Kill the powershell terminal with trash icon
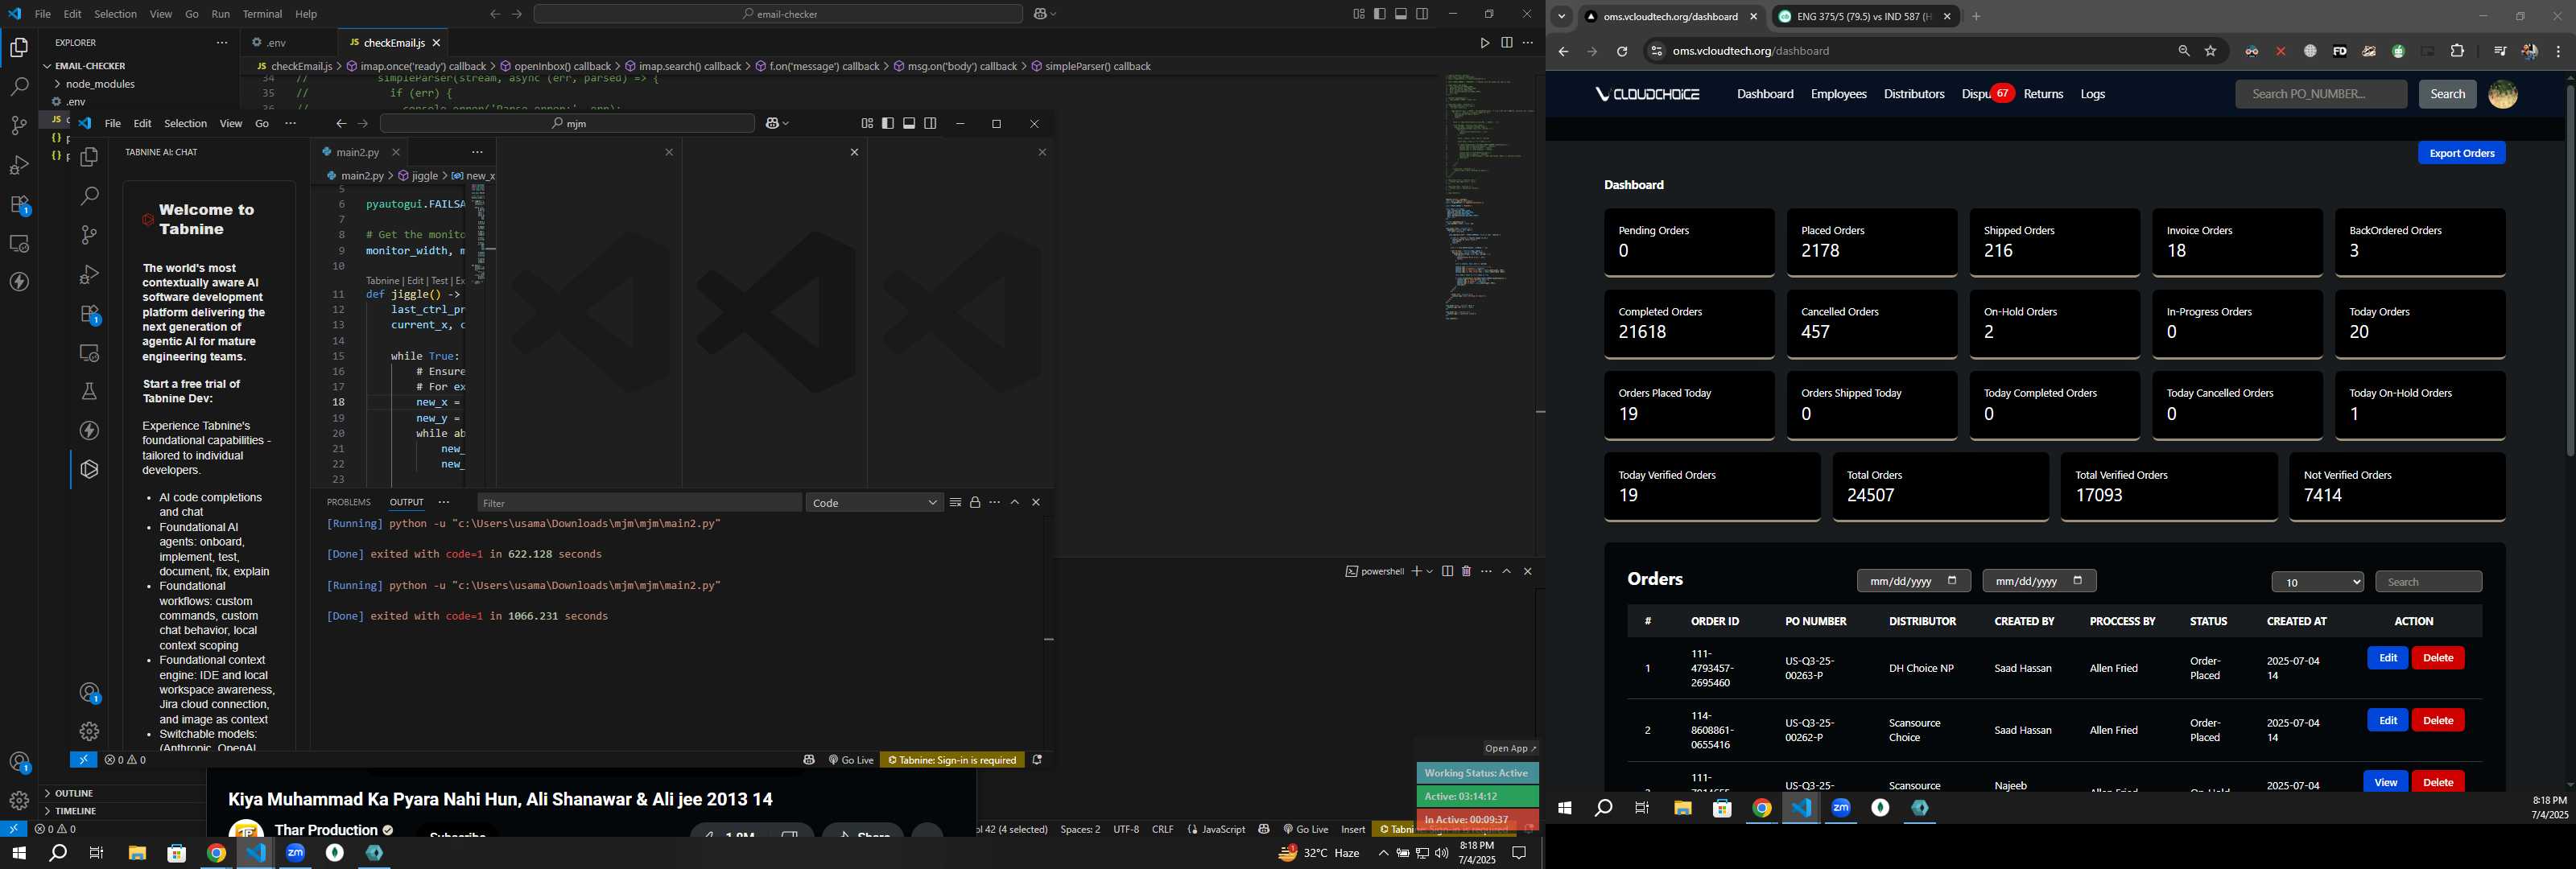Screen dimensions: 2576x869 (x=1466, y=571)
